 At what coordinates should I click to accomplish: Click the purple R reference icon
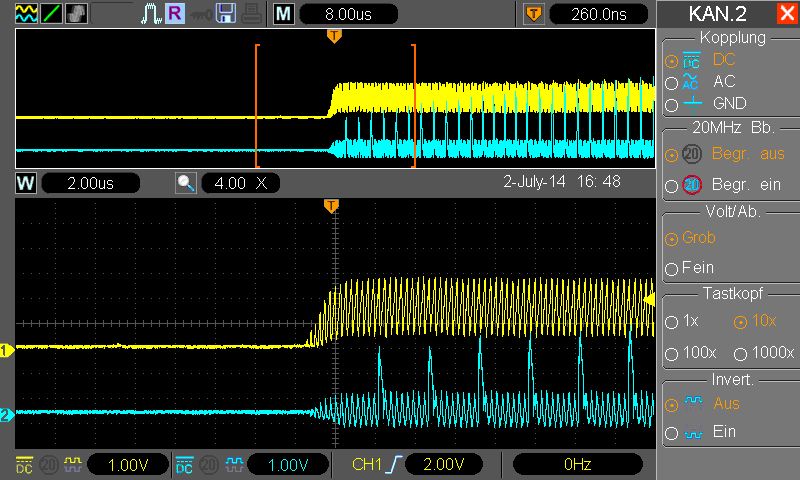point(174,15)
